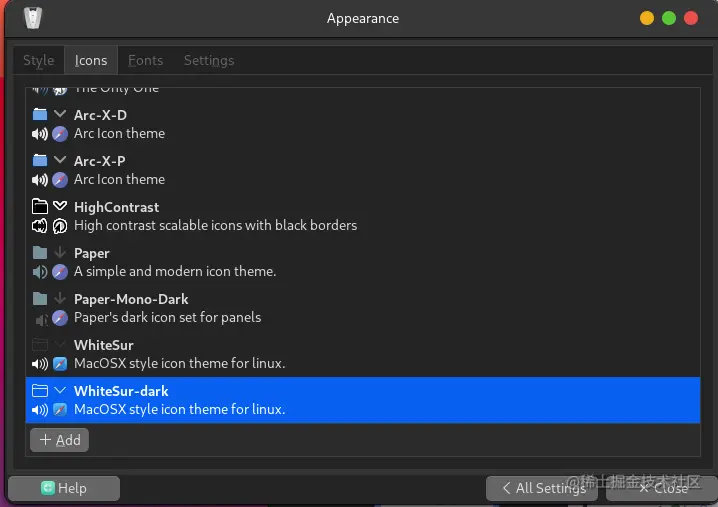The image size is (718, 507).
Task: Click the red close window button
Action: pos(691,18)
